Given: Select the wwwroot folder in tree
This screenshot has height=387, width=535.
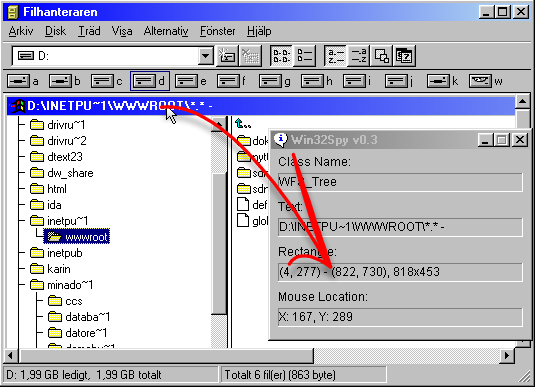Looking at the screenshot, I should pyautogui.click(x=77, y=237).
